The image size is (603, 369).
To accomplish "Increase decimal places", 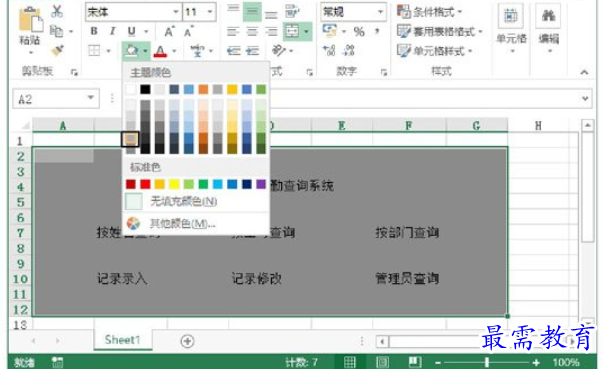I will point(329,50).
